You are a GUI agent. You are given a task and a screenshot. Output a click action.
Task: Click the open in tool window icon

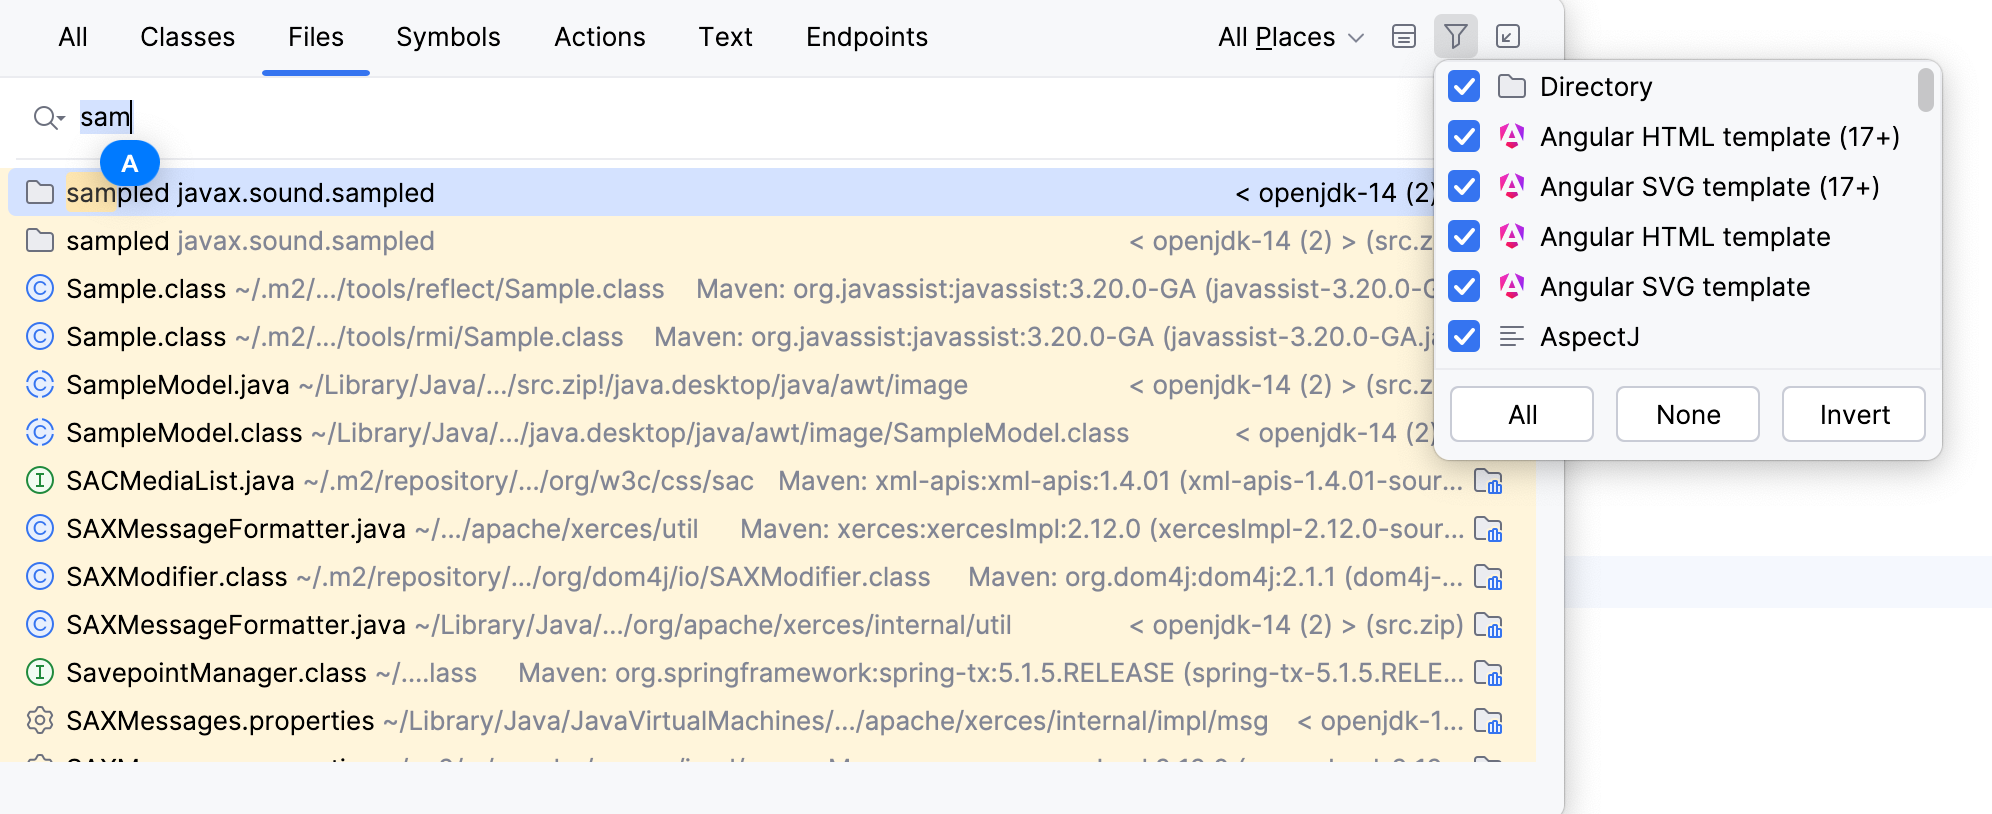[1508, 37]
